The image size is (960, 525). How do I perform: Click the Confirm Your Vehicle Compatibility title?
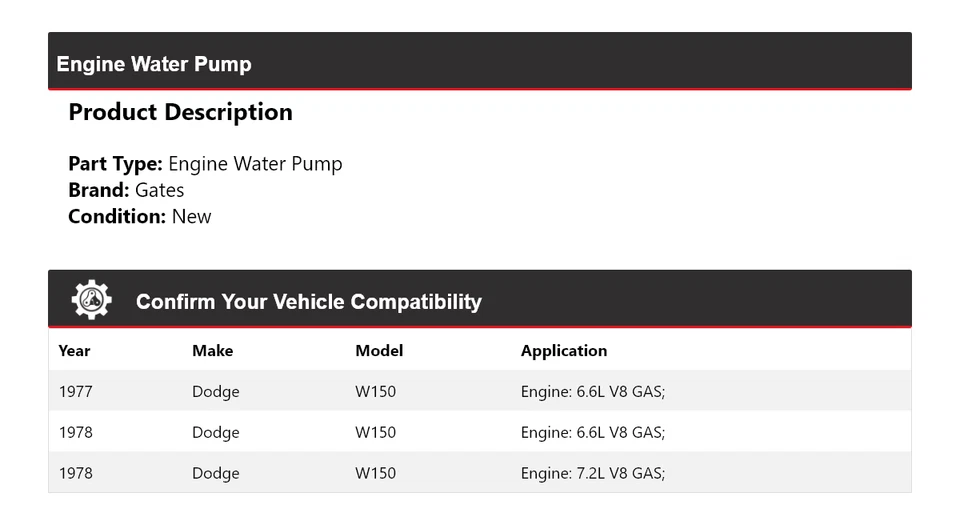pos(308,302)
